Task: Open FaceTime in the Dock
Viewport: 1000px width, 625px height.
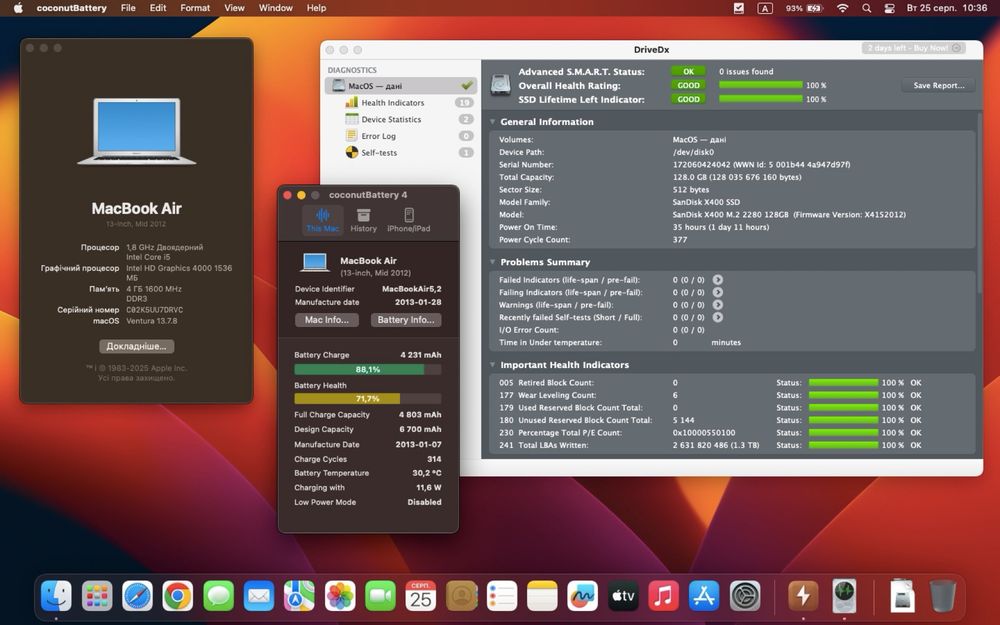Action: [x=380, y=596]
